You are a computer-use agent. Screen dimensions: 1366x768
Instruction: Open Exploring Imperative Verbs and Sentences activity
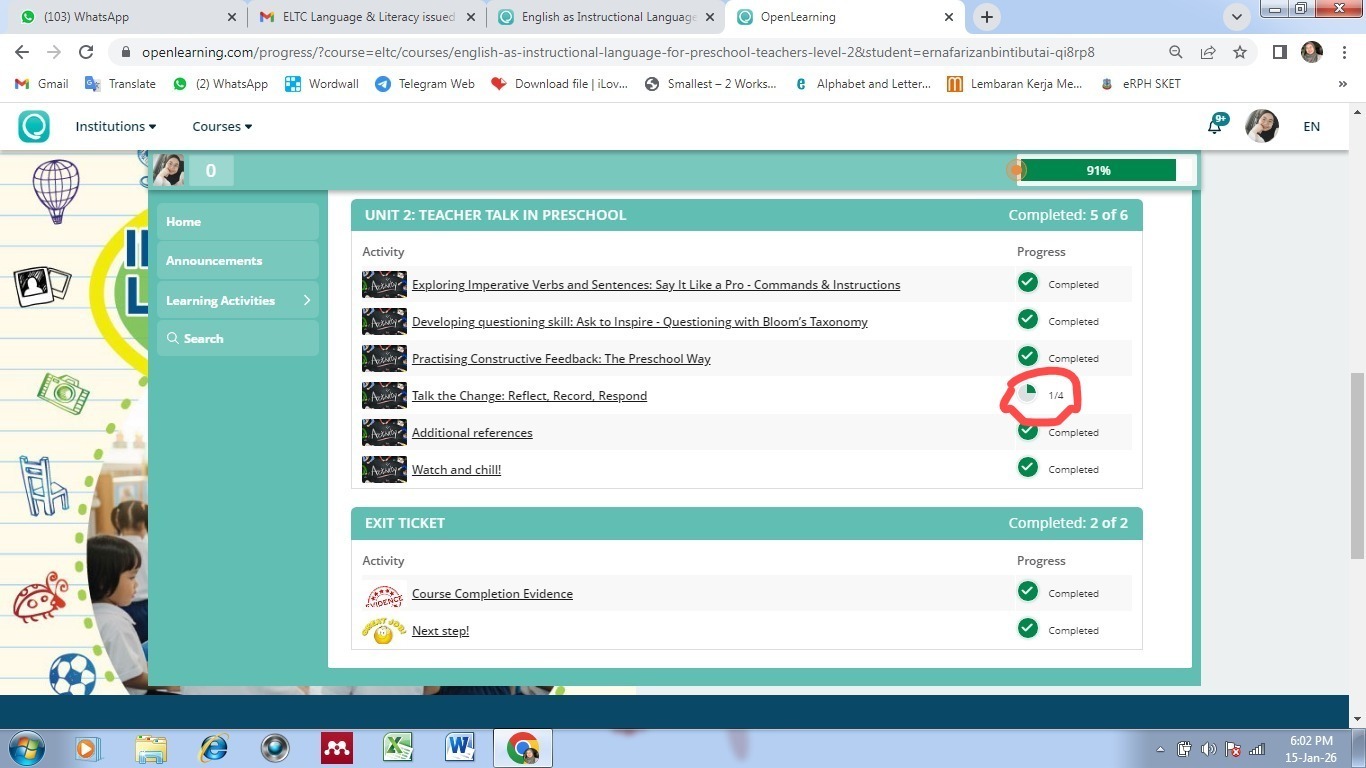point(656,285)
